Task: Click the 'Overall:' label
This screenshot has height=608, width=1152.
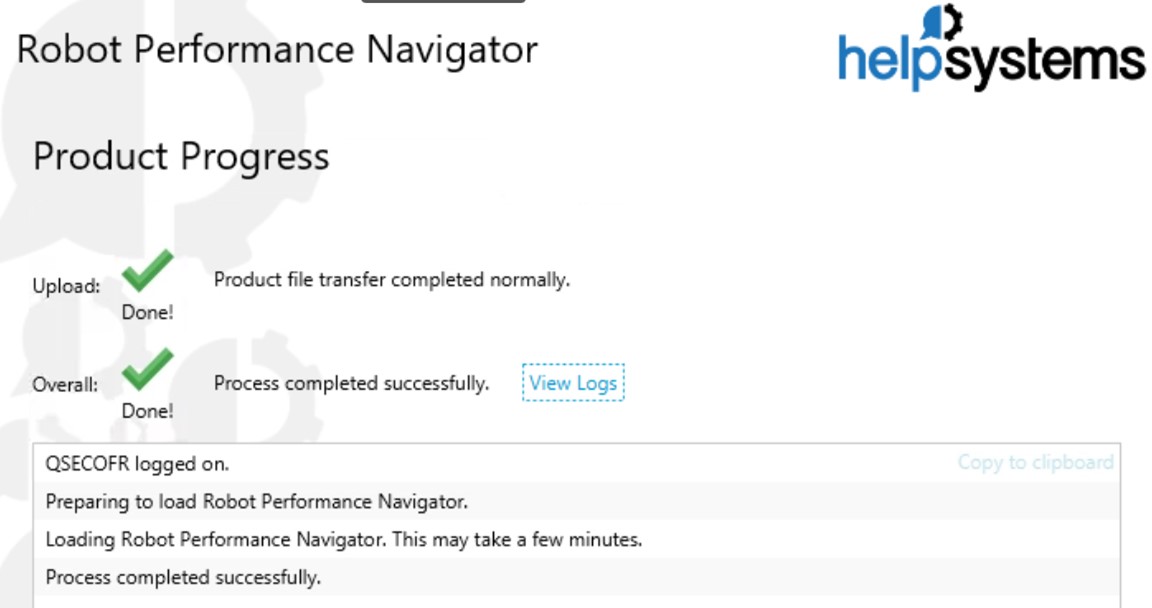Action: point(66,385)
